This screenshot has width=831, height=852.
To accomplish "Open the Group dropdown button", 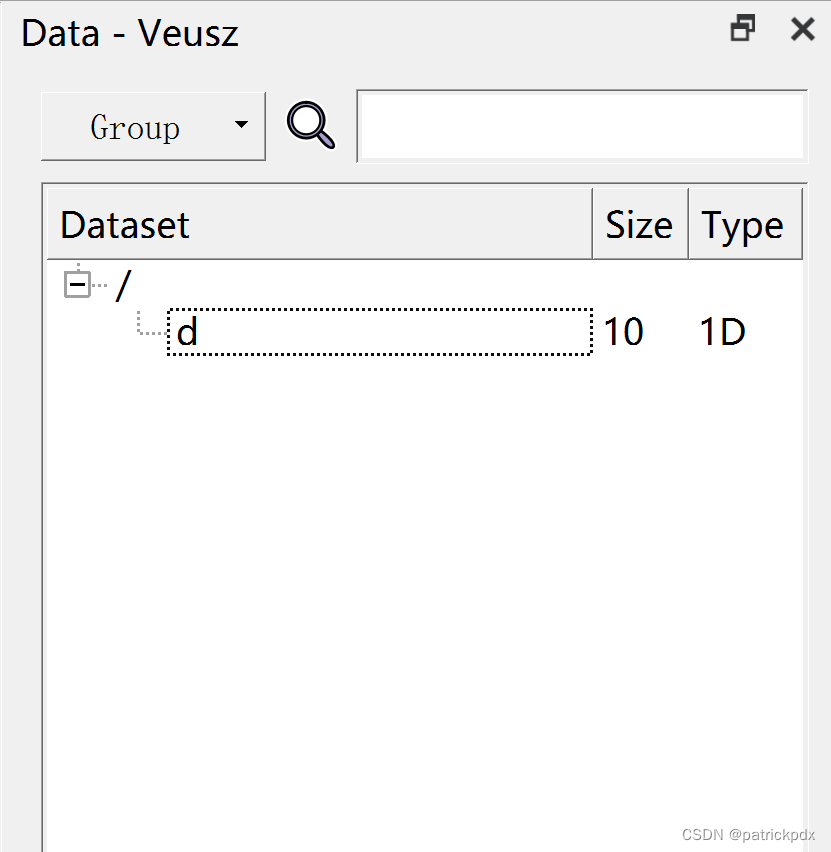I will point(153,127).
